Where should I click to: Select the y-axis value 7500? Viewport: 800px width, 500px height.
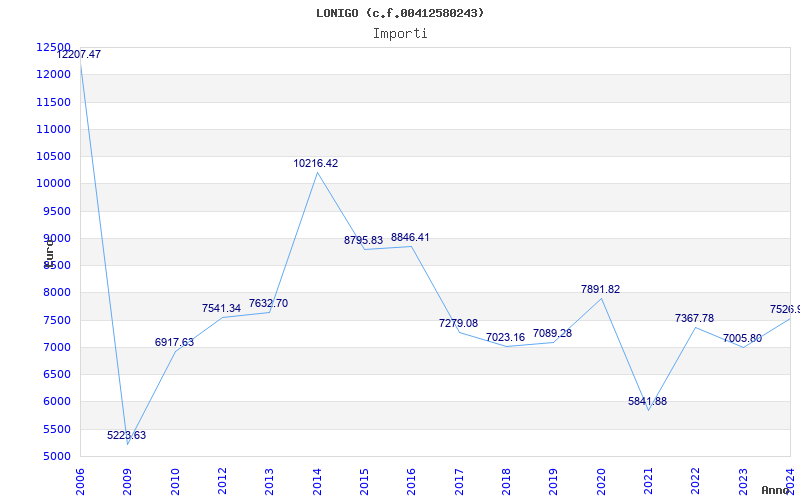pyautogui.click(x=57, y=320)
